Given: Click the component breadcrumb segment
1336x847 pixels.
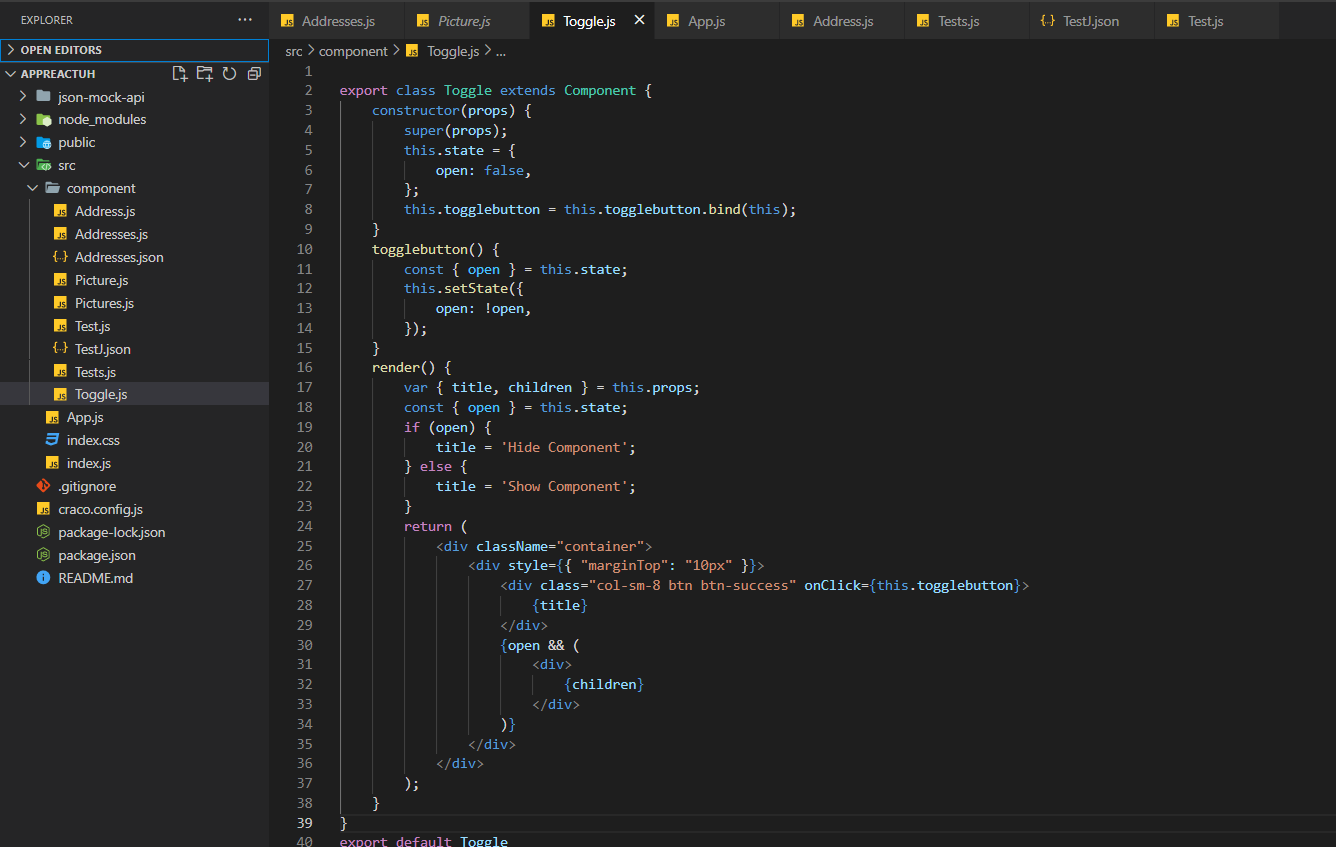Looking at the screenshot, I should [353, 51].
